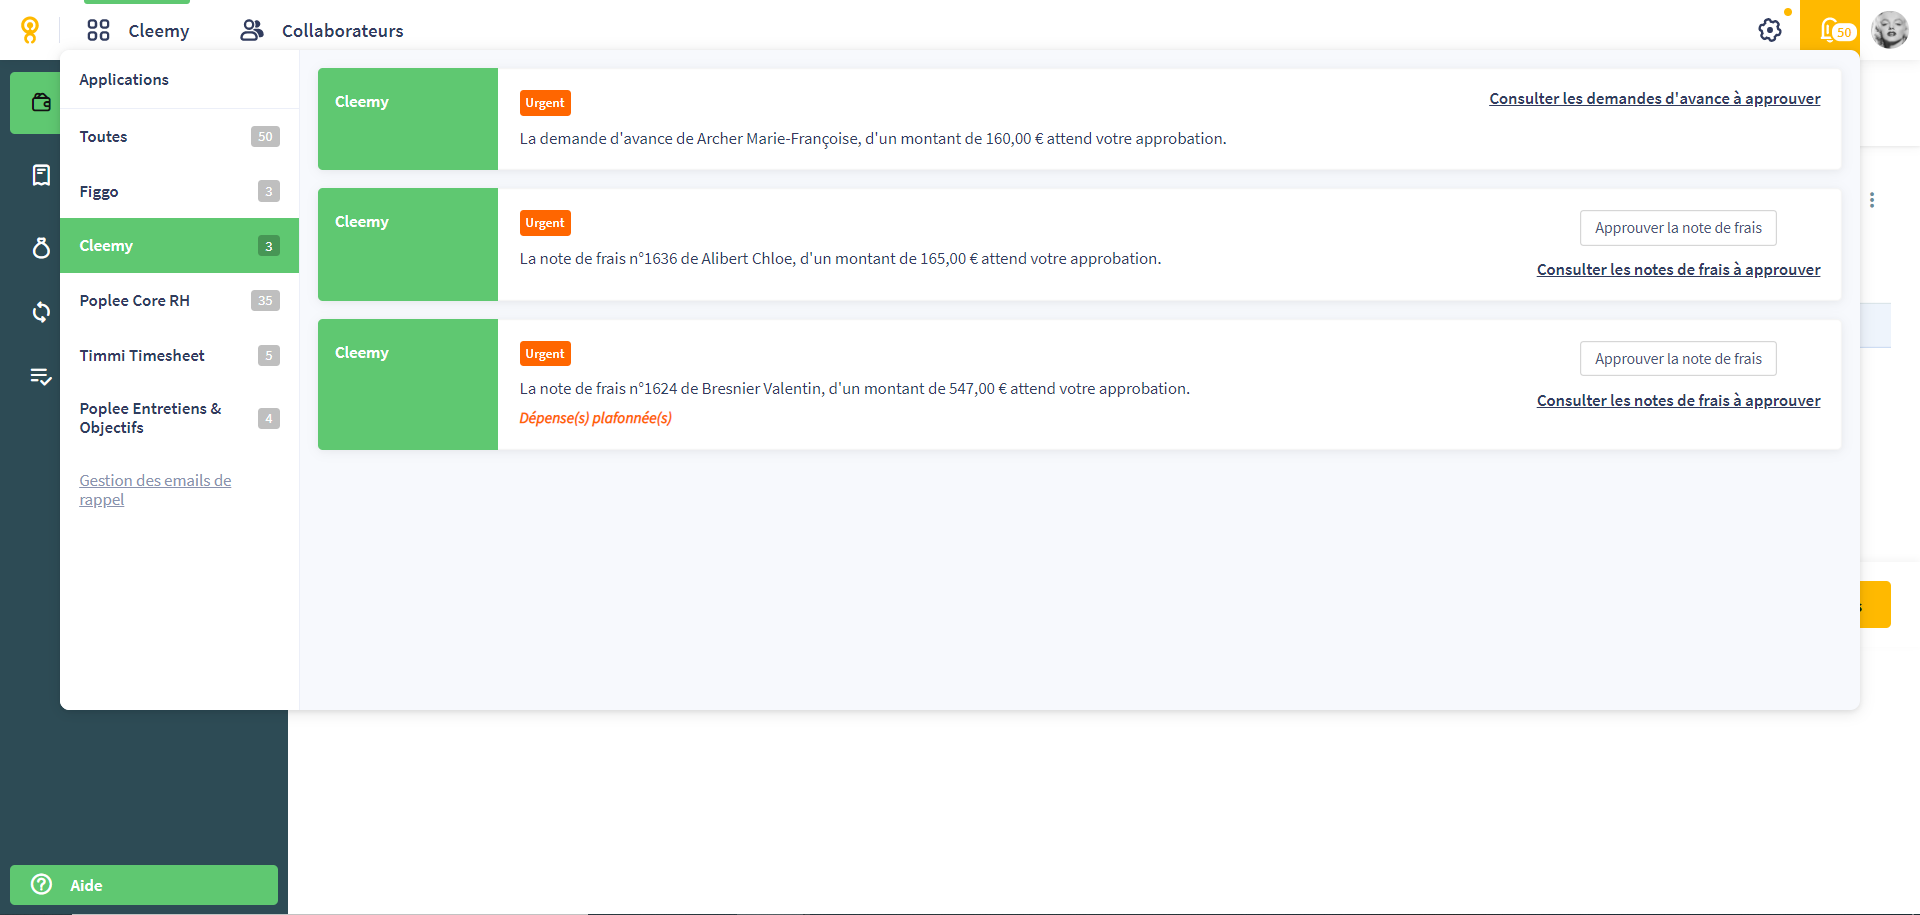Image resolution: width=1920 pixels, height=915 pixels.
Task: Click Cleemy text in the top navigation bar
Action: tap(158, 31)
